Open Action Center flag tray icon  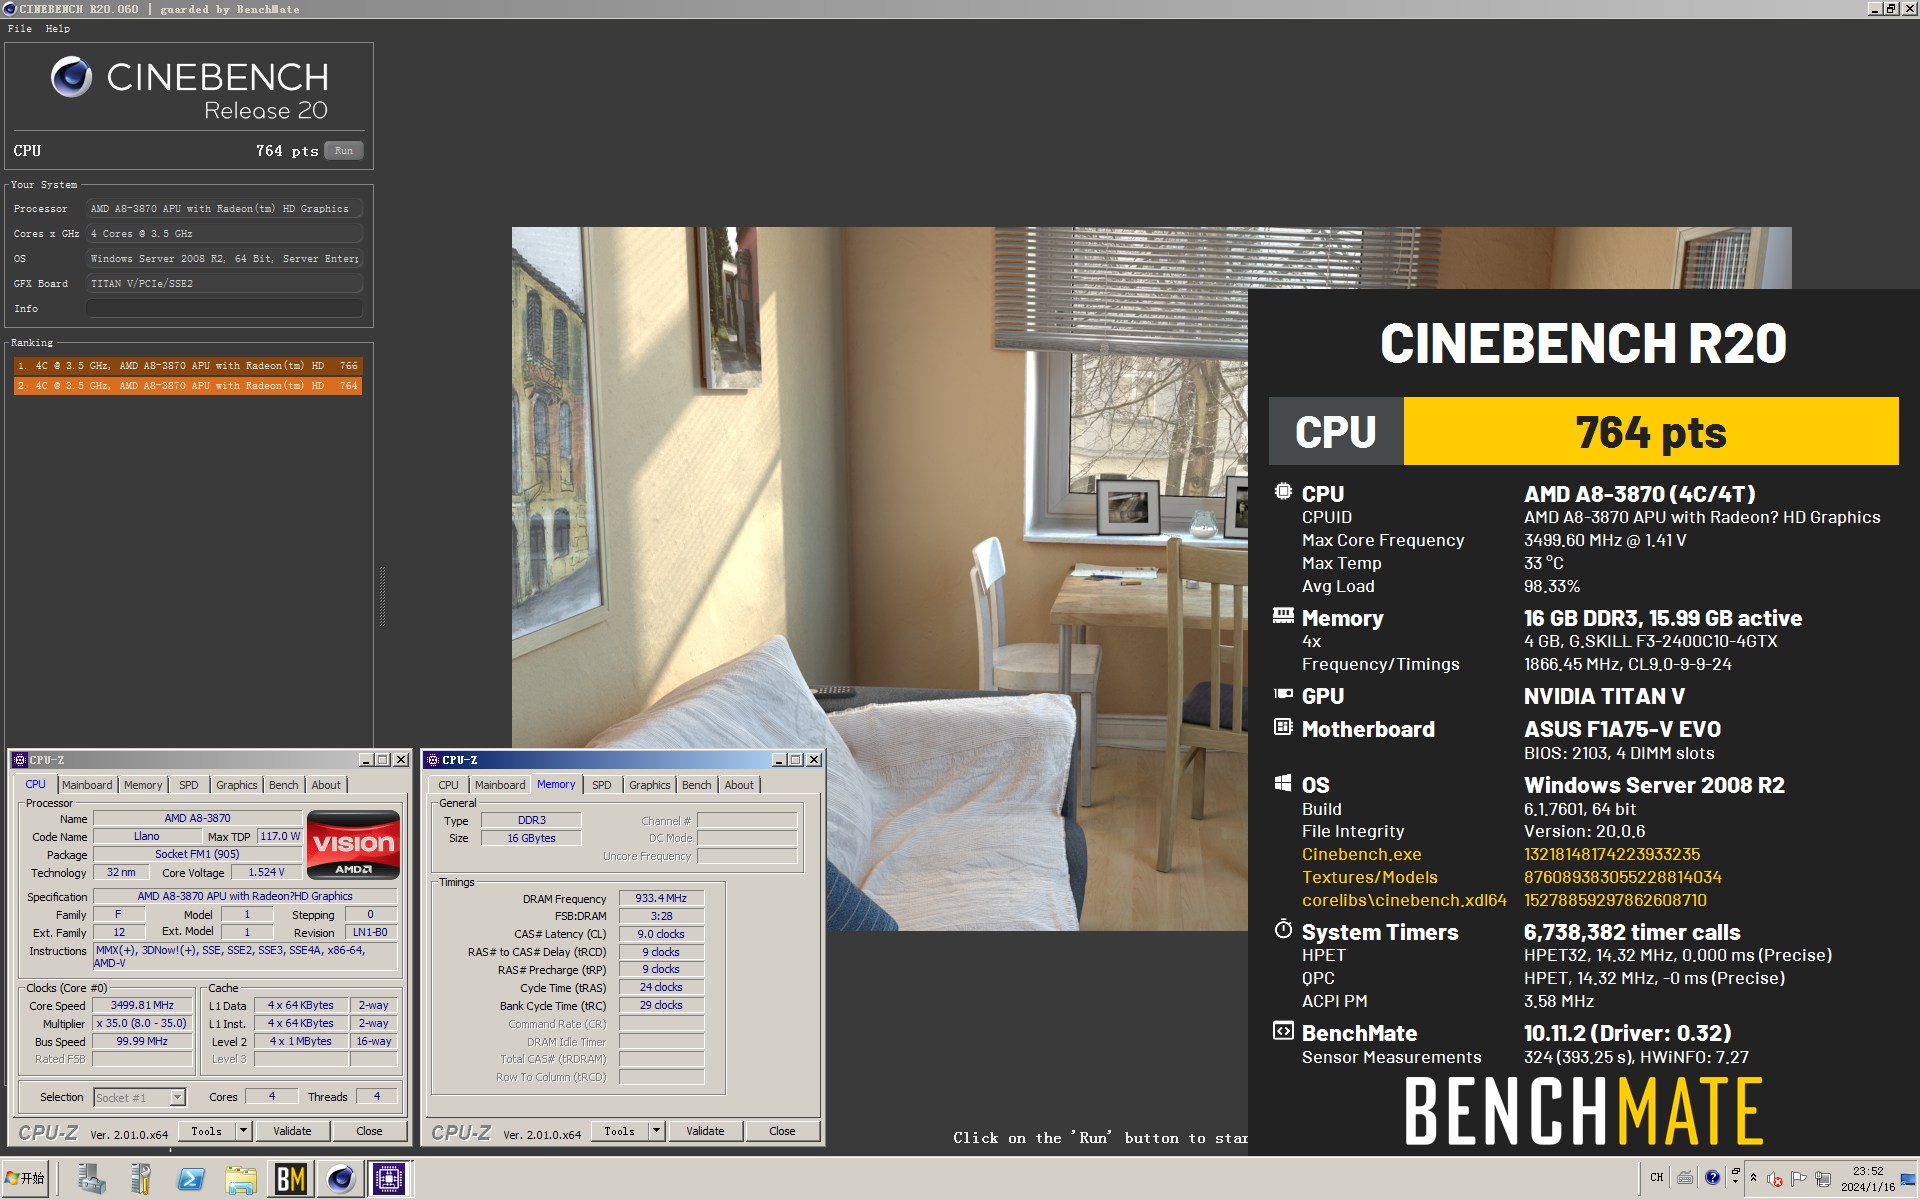pos(1798,1179)
